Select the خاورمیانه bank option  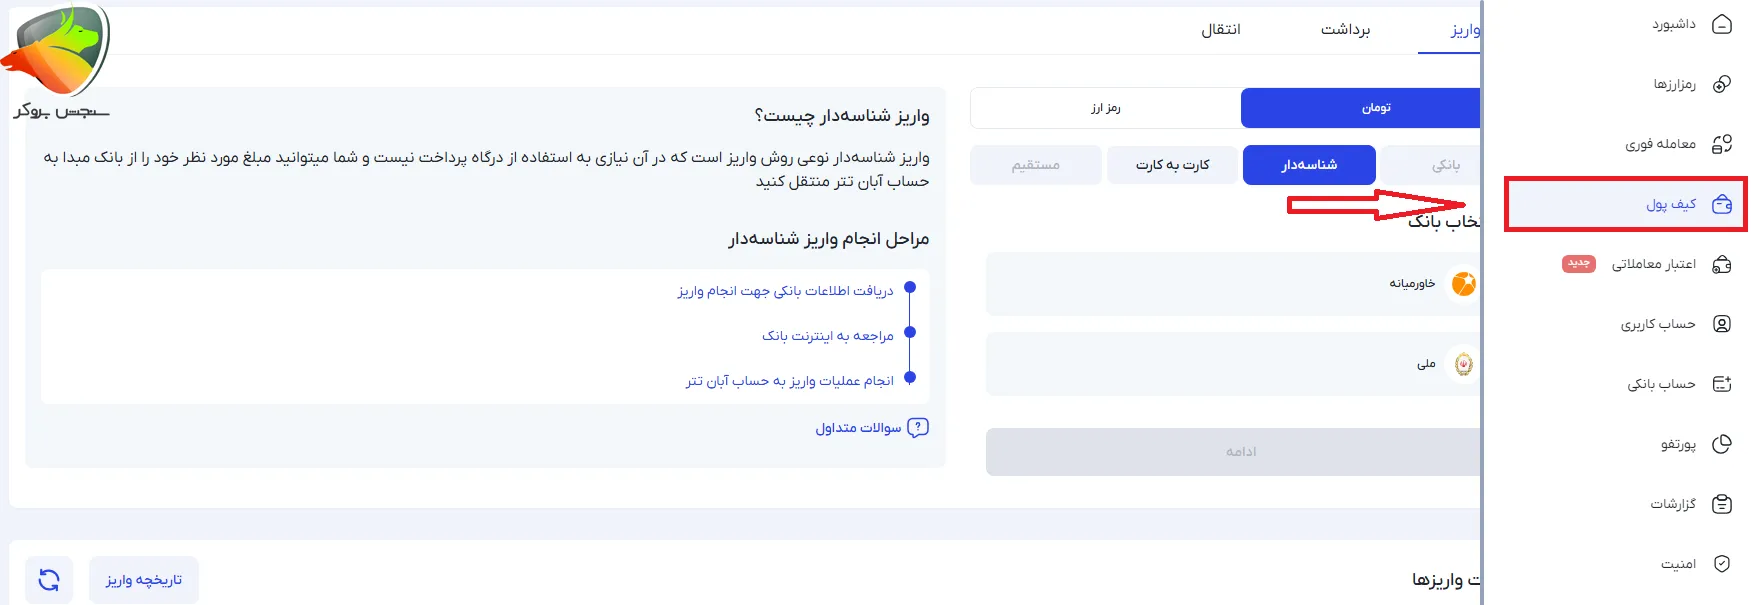pyautogui.click(x=1233, y=284)
